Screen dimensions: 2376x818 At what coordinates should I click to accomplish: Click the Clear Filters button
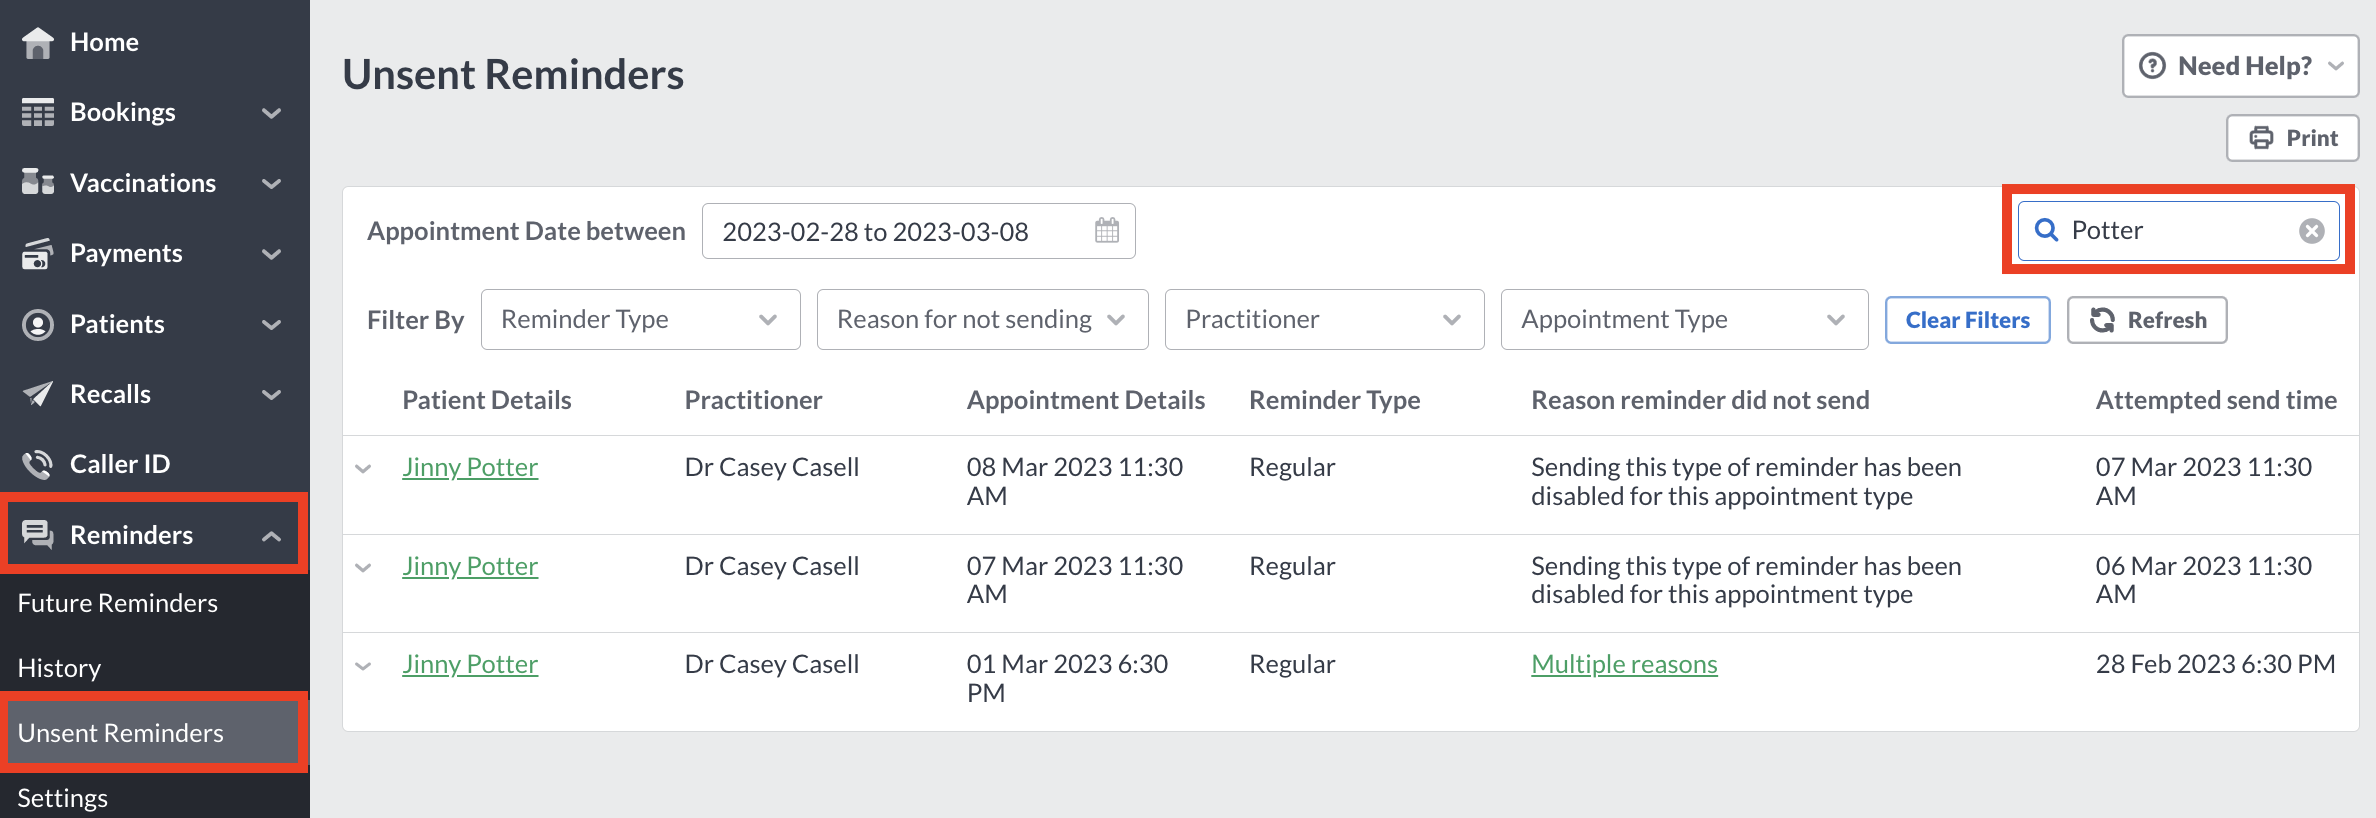click(1967, 320)
